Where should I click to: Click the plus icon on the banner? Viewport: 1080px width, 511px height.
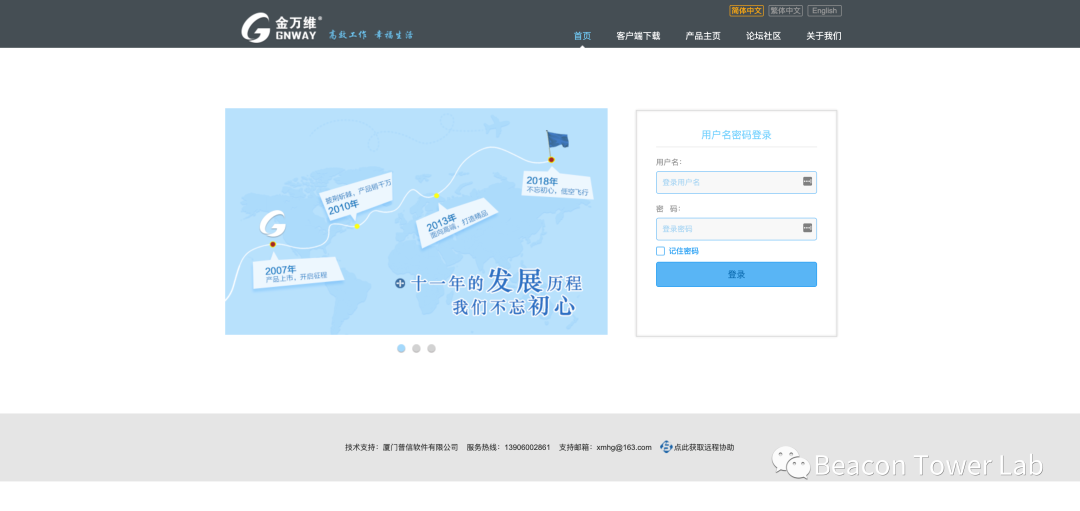[400, 283]
